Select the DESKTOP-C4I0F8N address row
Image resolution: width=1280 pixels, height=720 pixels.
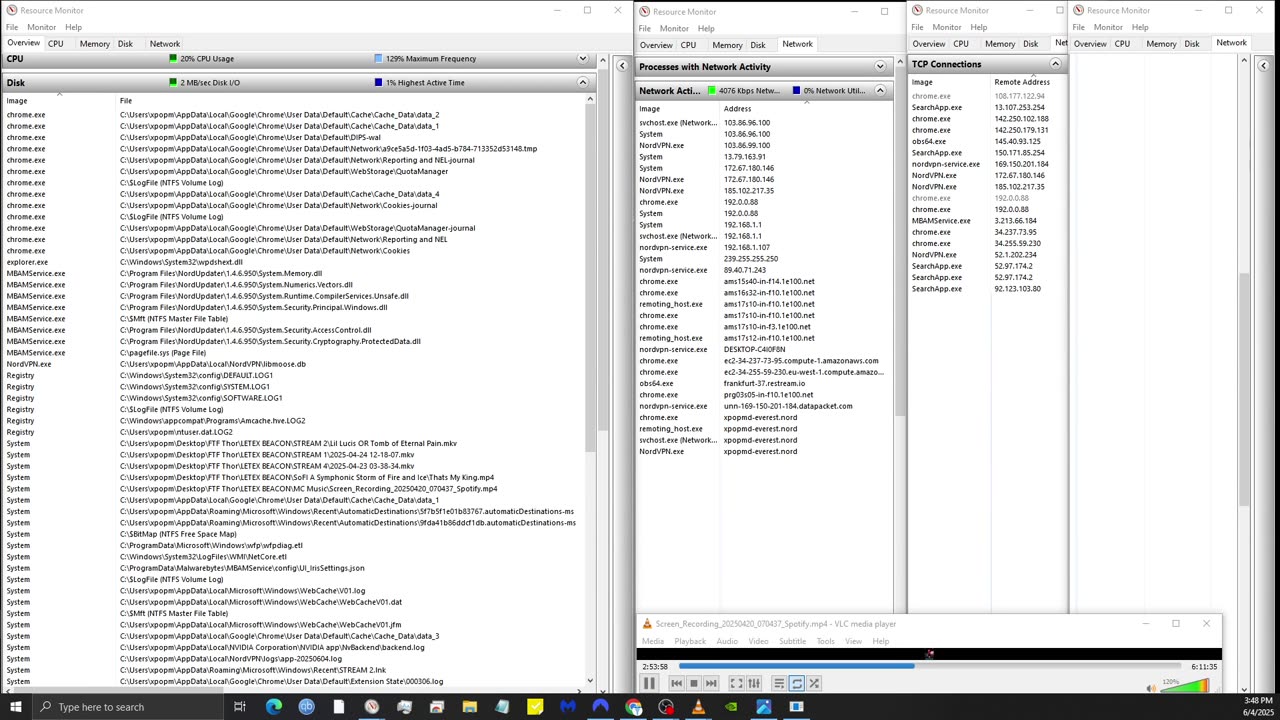pyautogui.click(x=763, y=350)
